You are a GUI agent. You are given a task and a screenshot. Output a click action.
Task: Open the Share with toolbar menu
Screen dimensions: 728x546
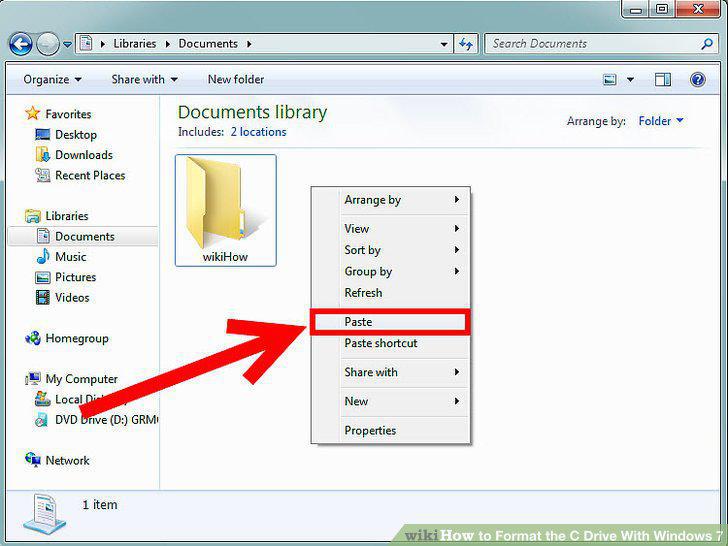coord(144,79)
